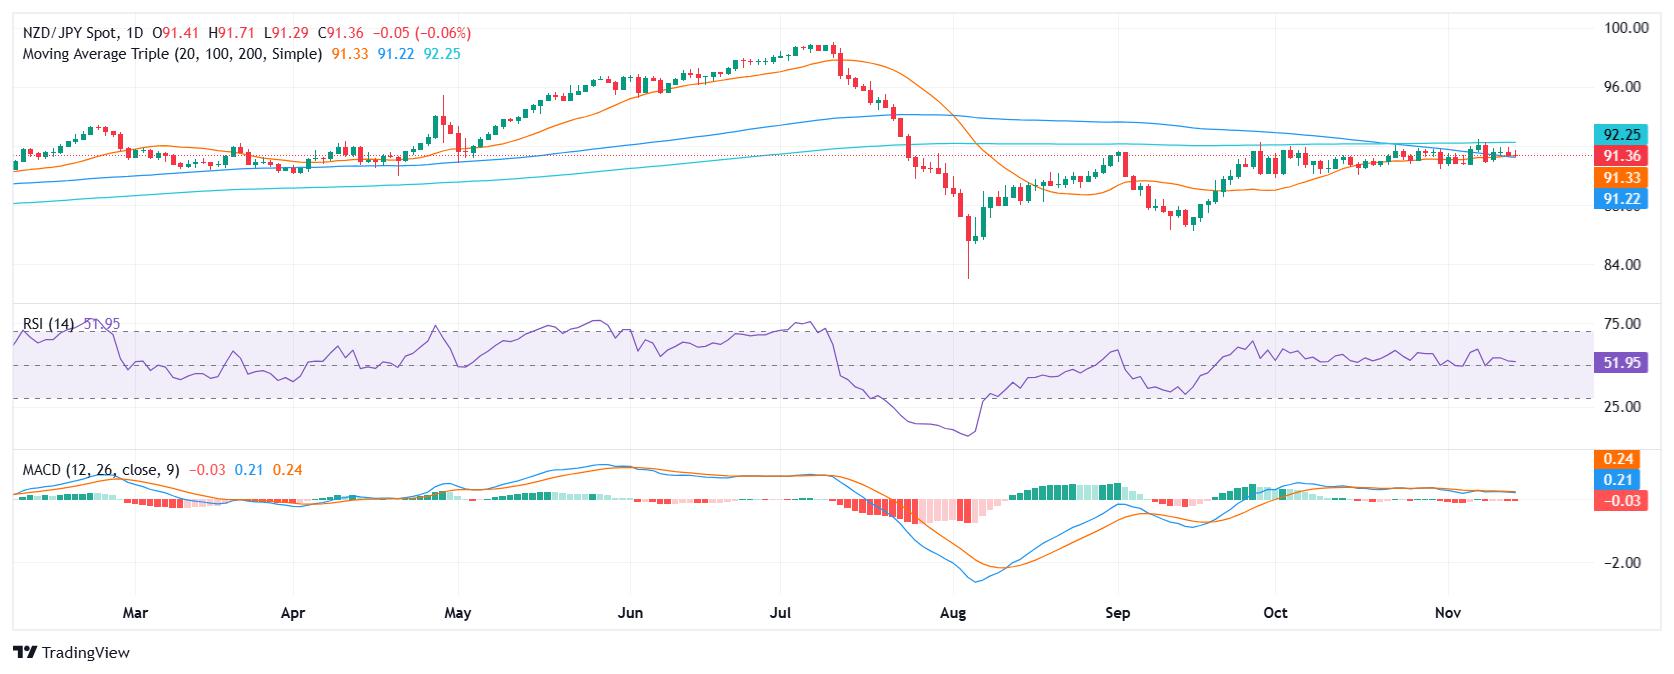Viewport: 1674px width, 674px height.
Task: Click the Mar label on time axis
Action: coord(135,613)
